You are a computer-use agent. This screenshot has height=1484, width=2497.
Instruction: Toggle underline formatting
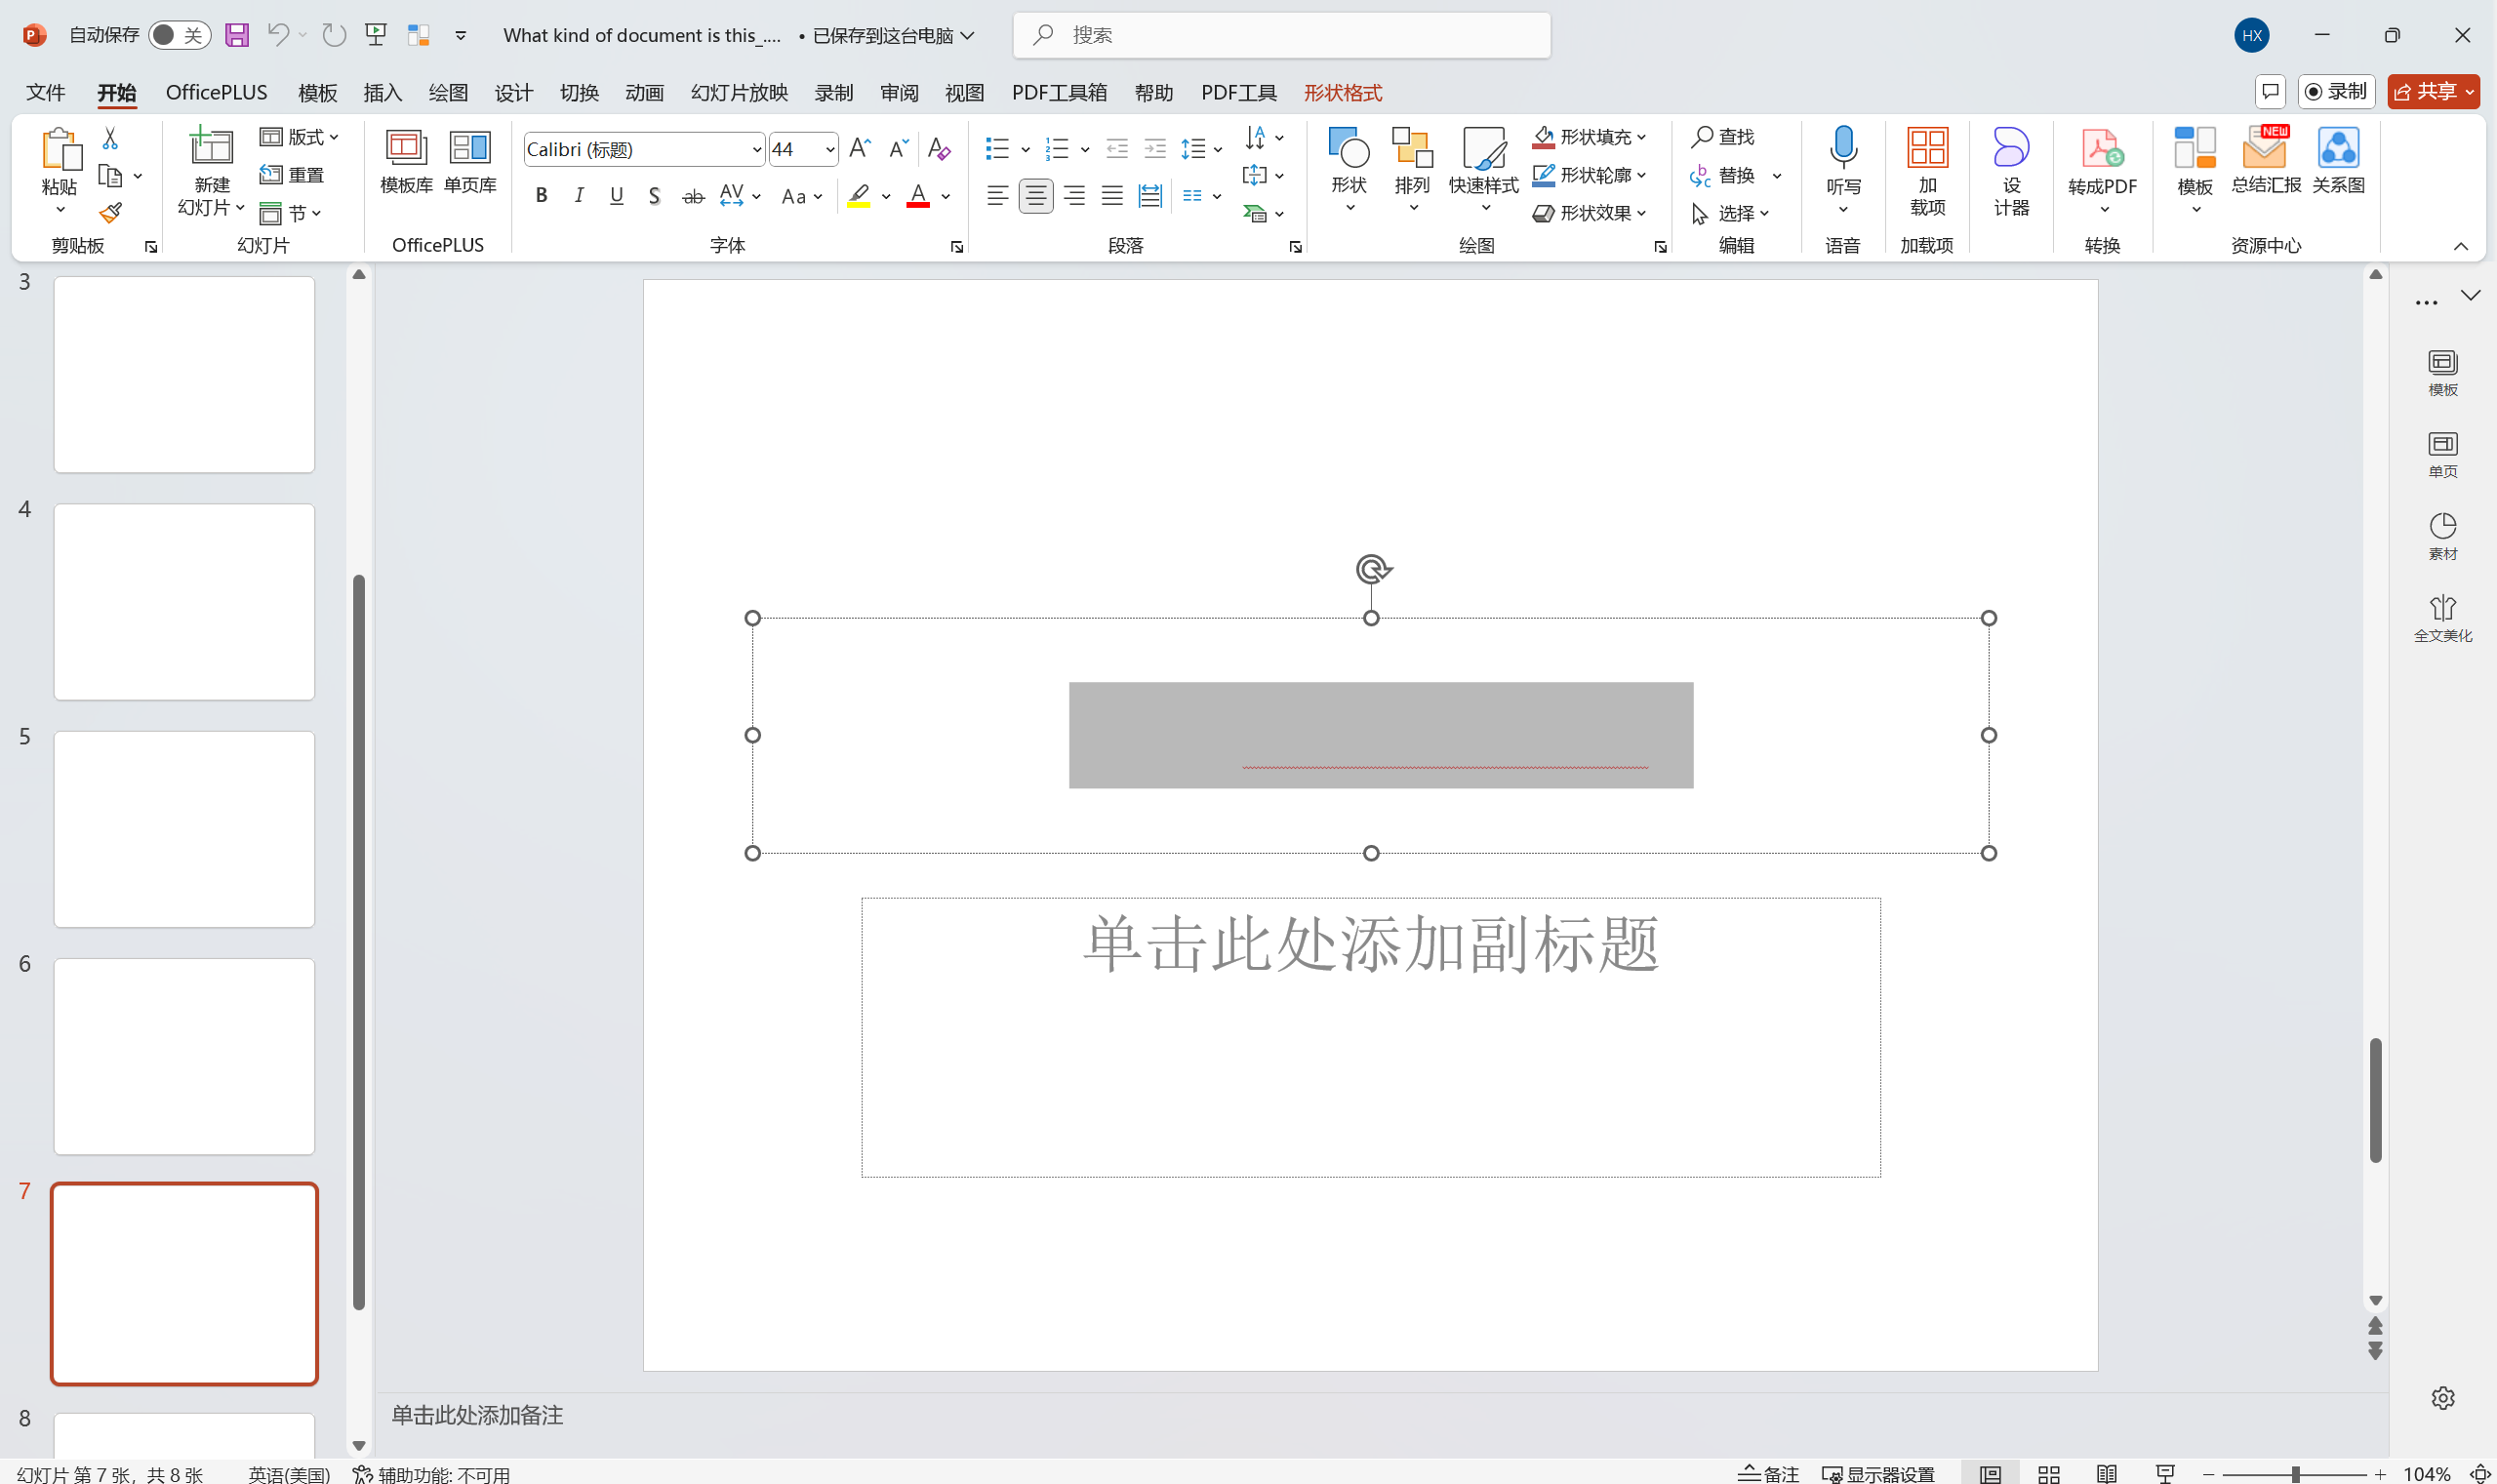(x=616, y=196)
